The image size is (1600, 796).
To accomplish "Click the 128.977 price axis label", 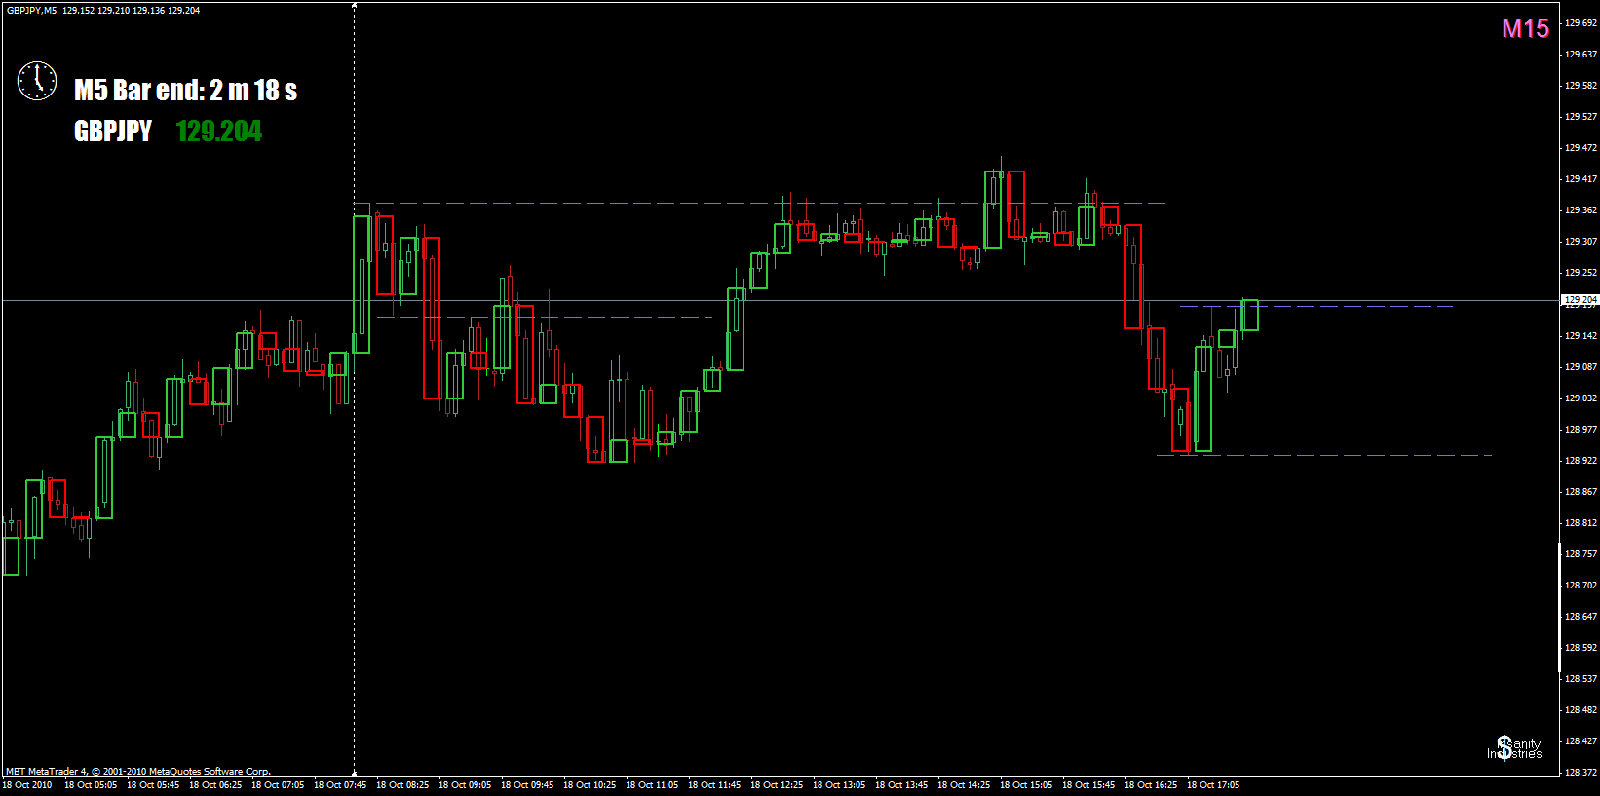I will [1581, 429].
